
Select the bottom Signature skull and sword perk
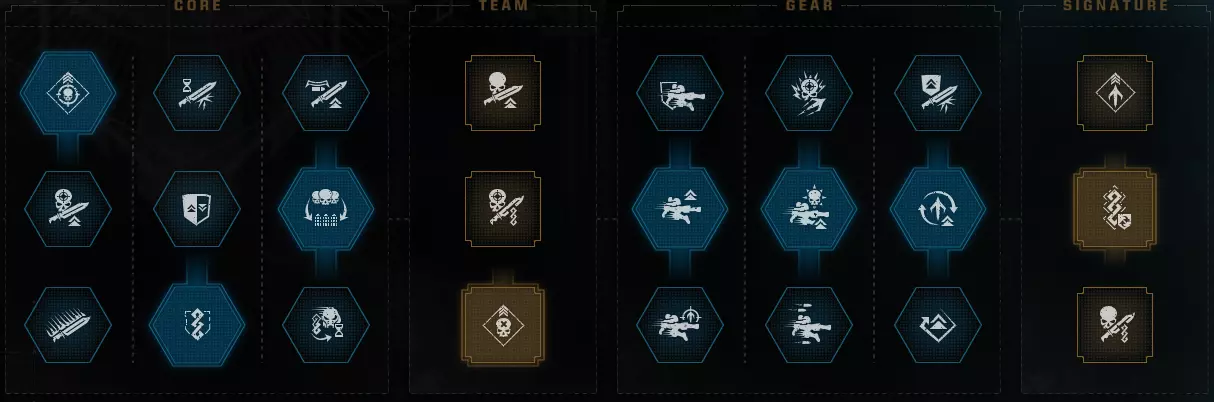point(1115,325)
